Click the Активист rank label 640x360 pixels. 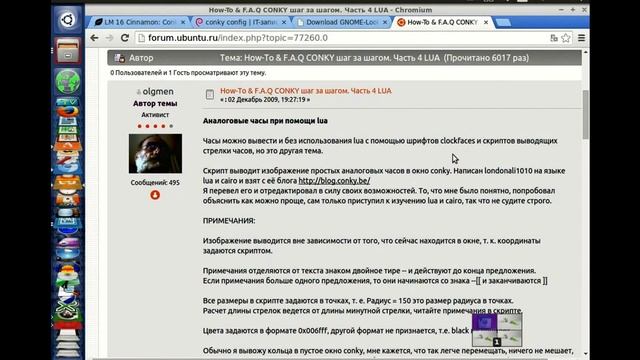pyautogui.click(x=155, y=115)
